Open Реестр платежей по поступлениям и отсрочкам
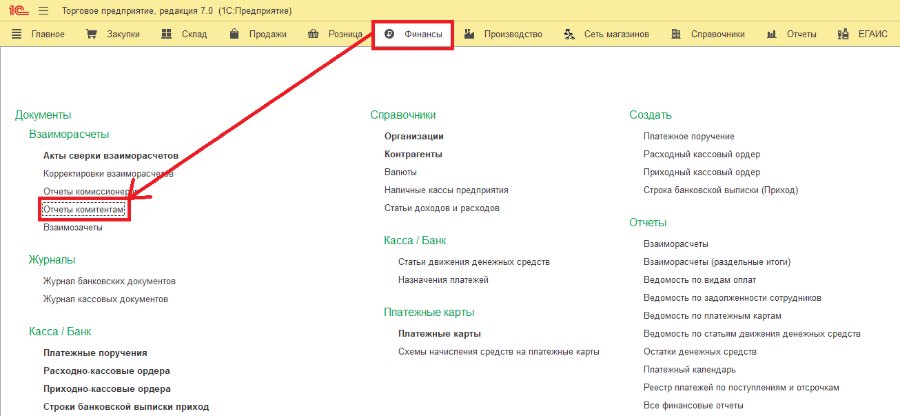The width and height of the screenshot is (900, 416). pyautogui.click(x=742, y=387)
